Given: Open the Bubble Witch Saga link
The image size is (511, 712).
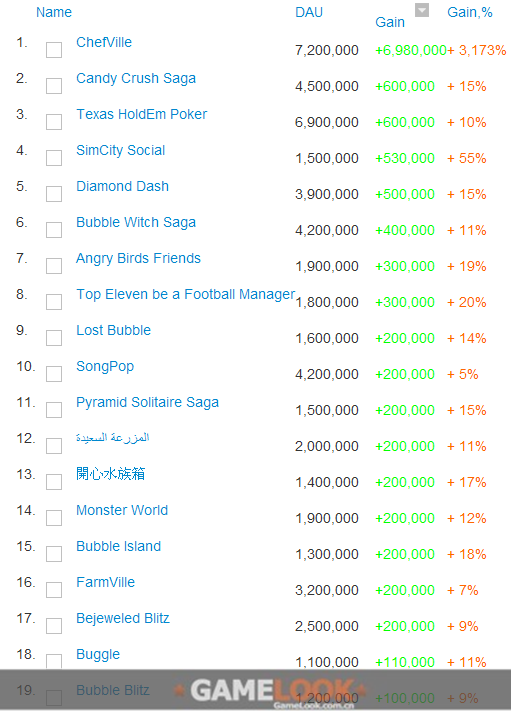Looking at the screenshot, I should (x=136, y=222).
